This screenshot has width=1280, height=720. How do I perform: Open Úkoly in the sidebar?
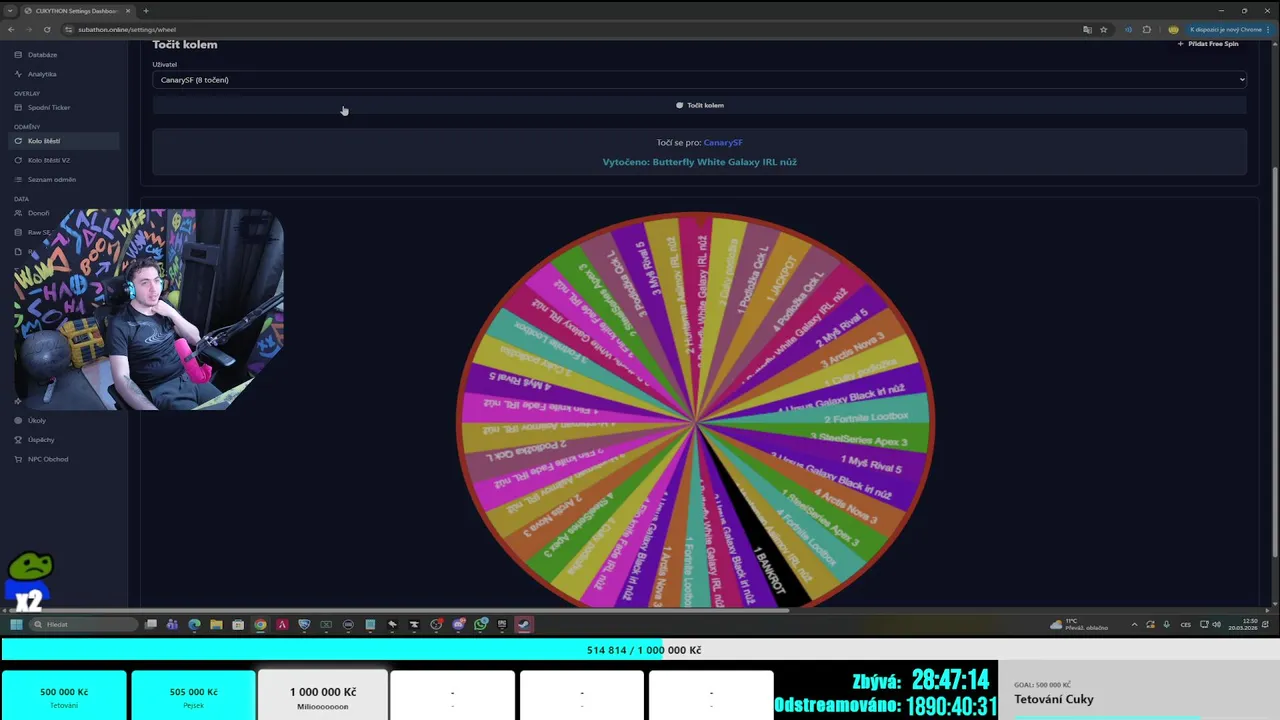(37, 421)
